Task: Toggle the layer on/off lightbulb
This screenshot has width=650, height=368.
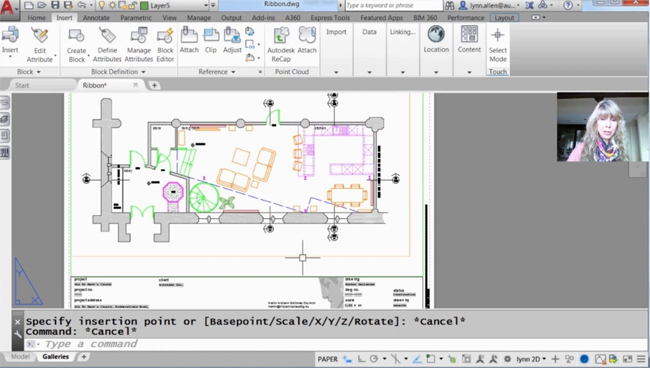Action: coord(102,5)
